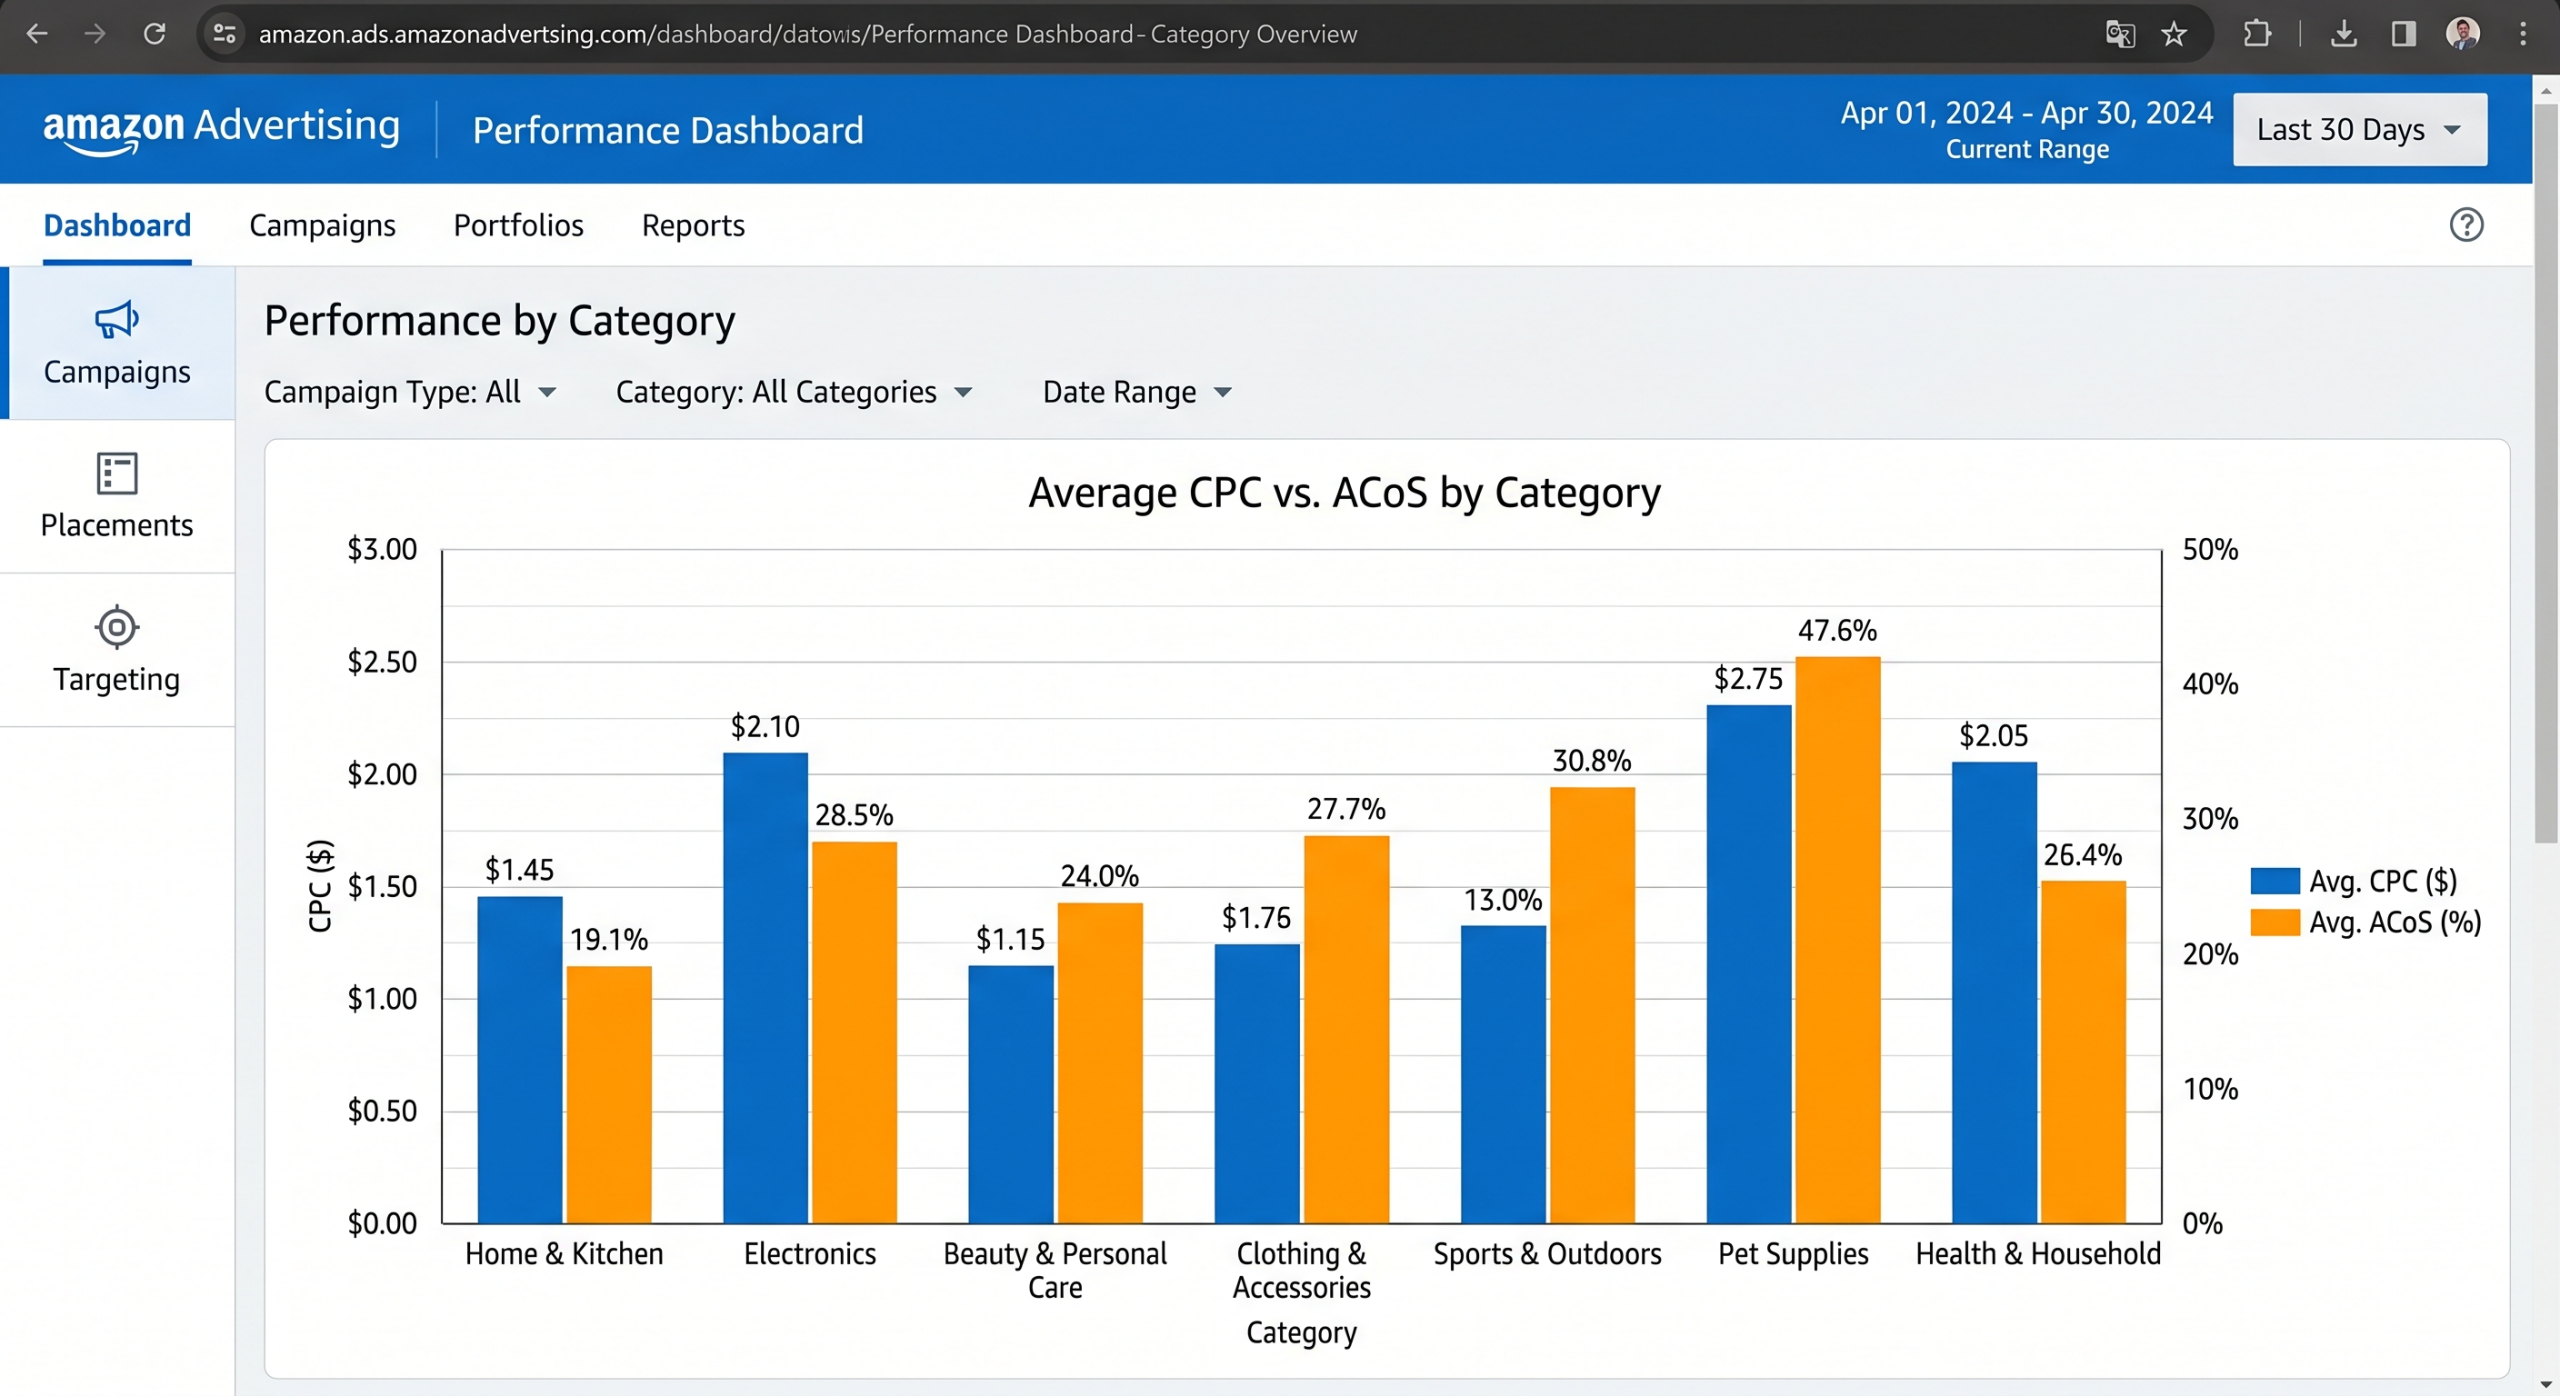2560x1396 pixels.
Task: Click the Google Translate icon in address bar
Action: (x=2118, y=33)
